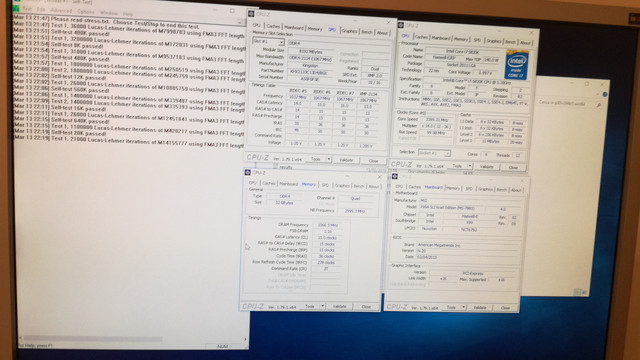Click the 'American Megatrends Inc.' BIOS brand value
This screenshot has width=640, height=360.
coord(439,245)
